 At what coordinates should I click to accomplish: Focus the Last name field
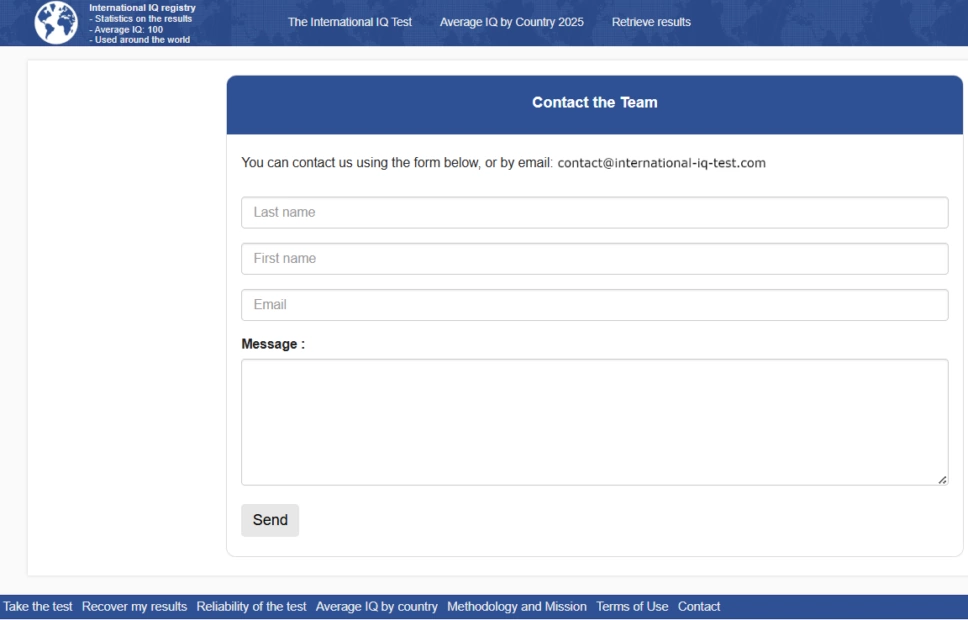click(x=594, y=213)
